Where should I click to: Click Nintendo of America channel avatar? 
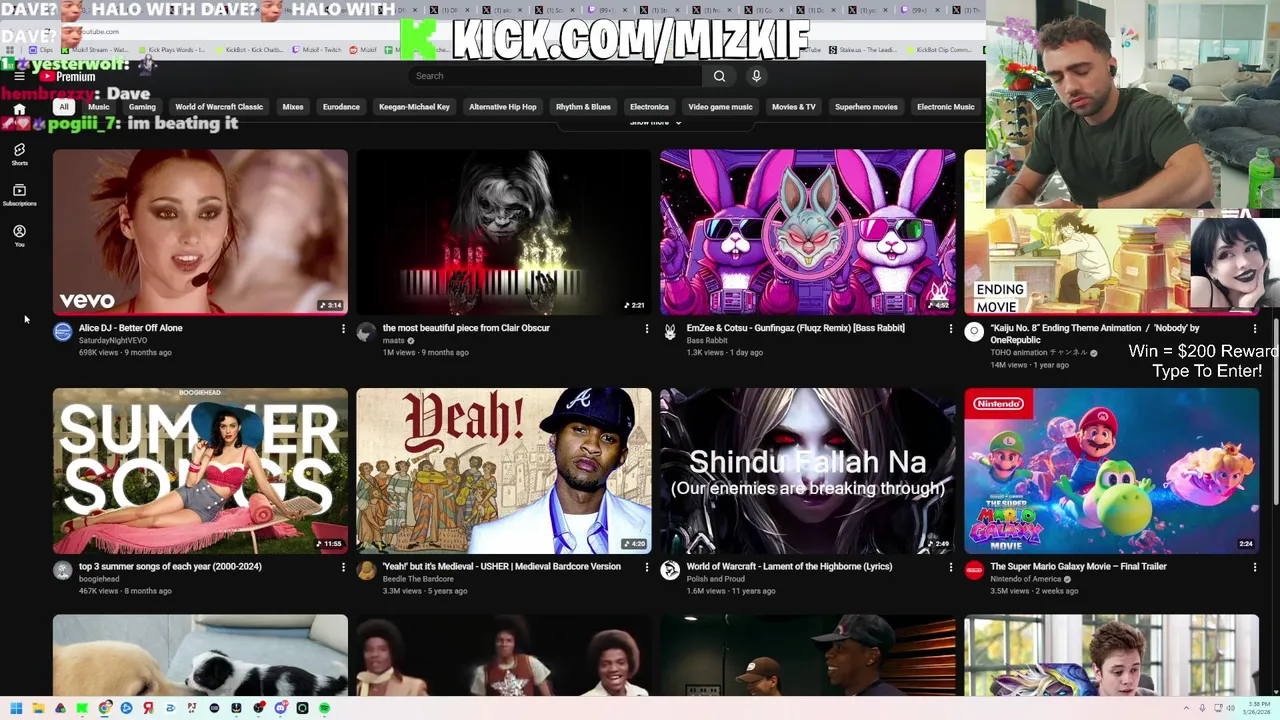point(974,570)
